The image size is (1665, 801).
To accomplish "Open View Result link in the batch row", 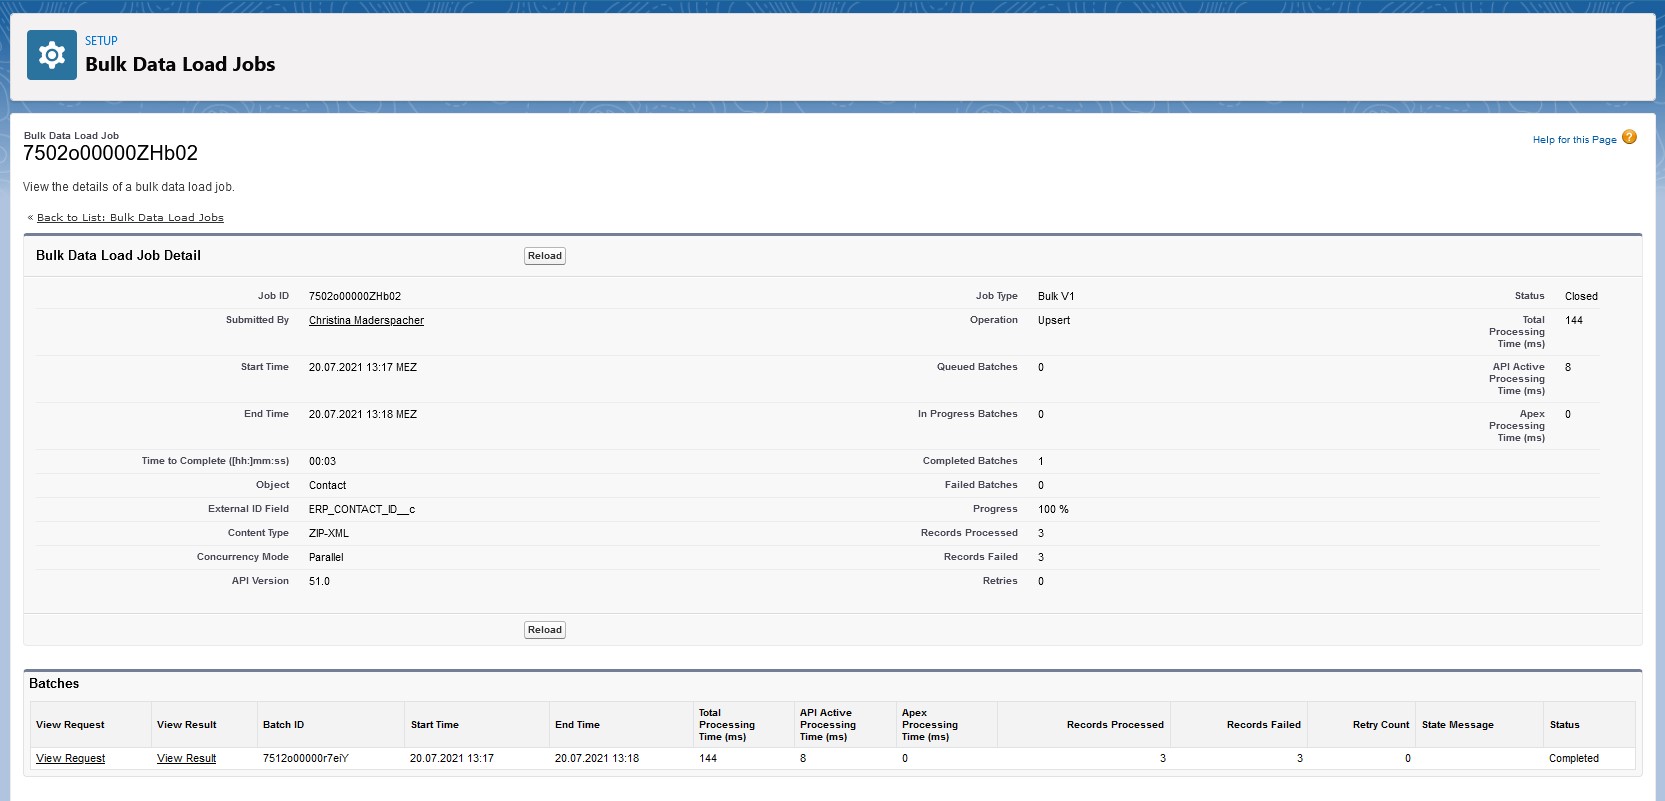I will 186,759.
